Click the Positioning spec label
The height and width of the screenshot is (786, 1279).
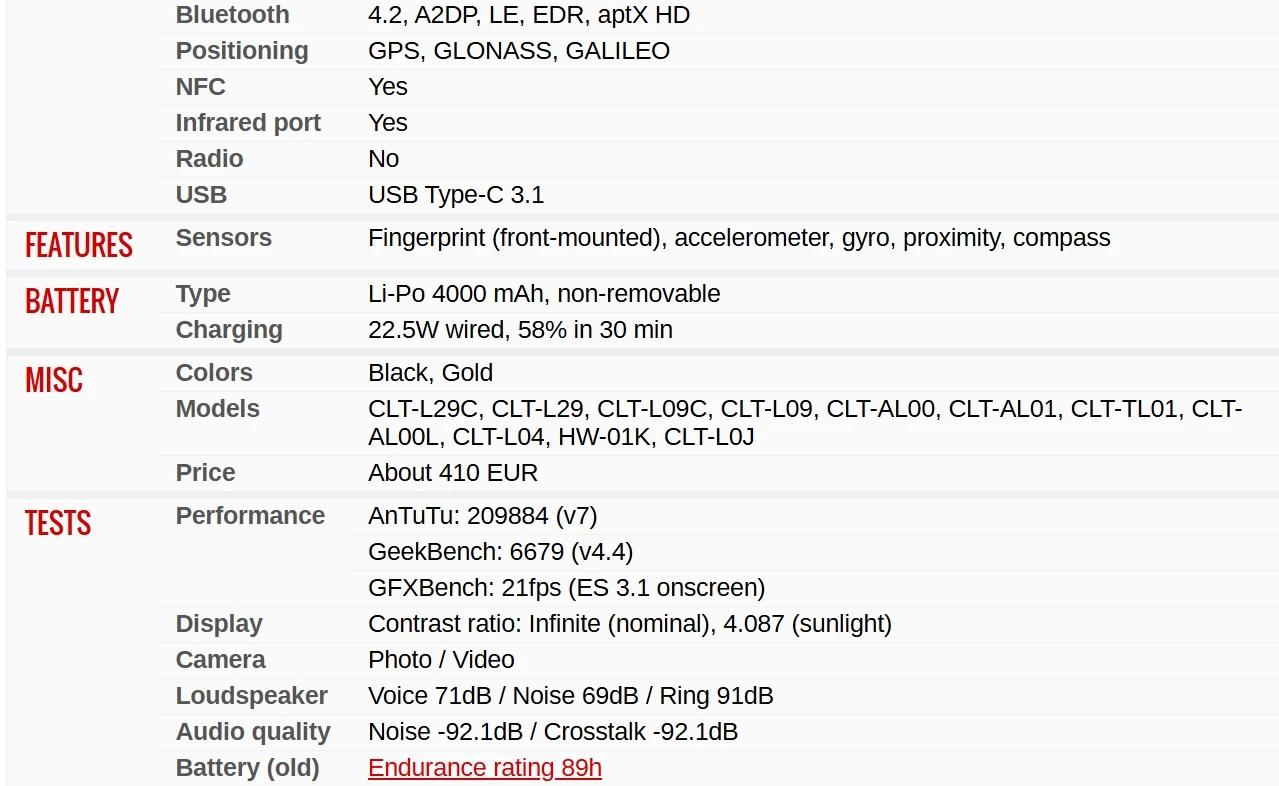click(x=242, y=51)
